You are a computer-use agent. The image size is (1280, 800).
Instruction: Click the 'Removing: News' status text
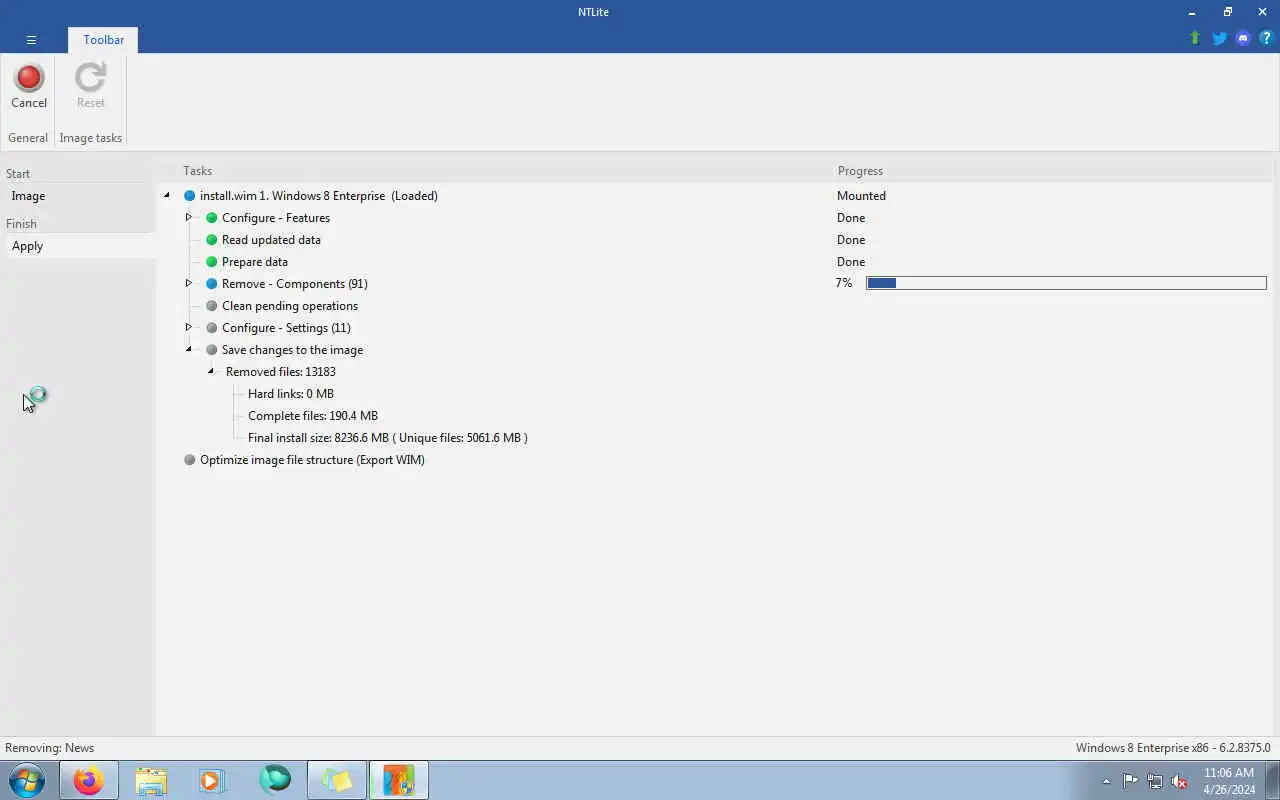(50, 748)
